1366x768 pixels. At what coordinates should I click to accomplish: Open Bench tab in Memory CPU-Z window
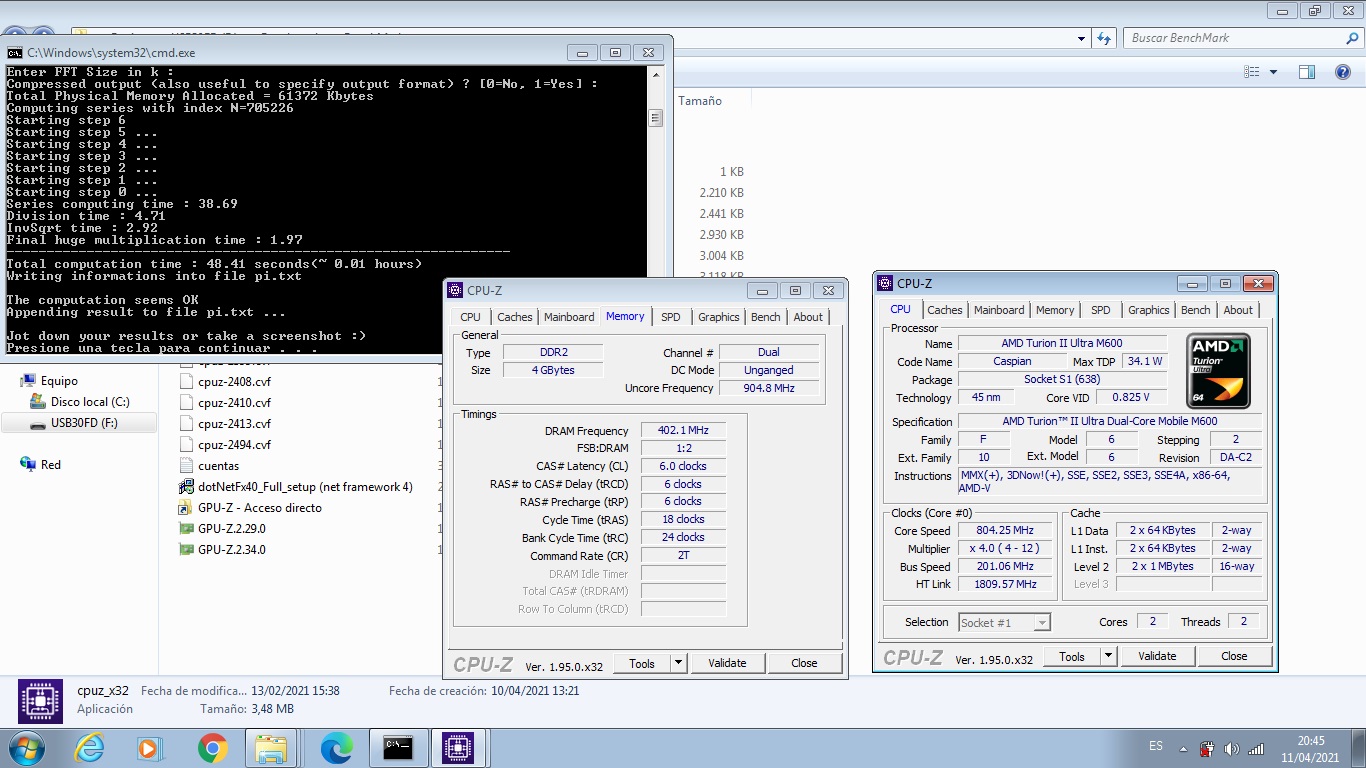click(766, 317)
